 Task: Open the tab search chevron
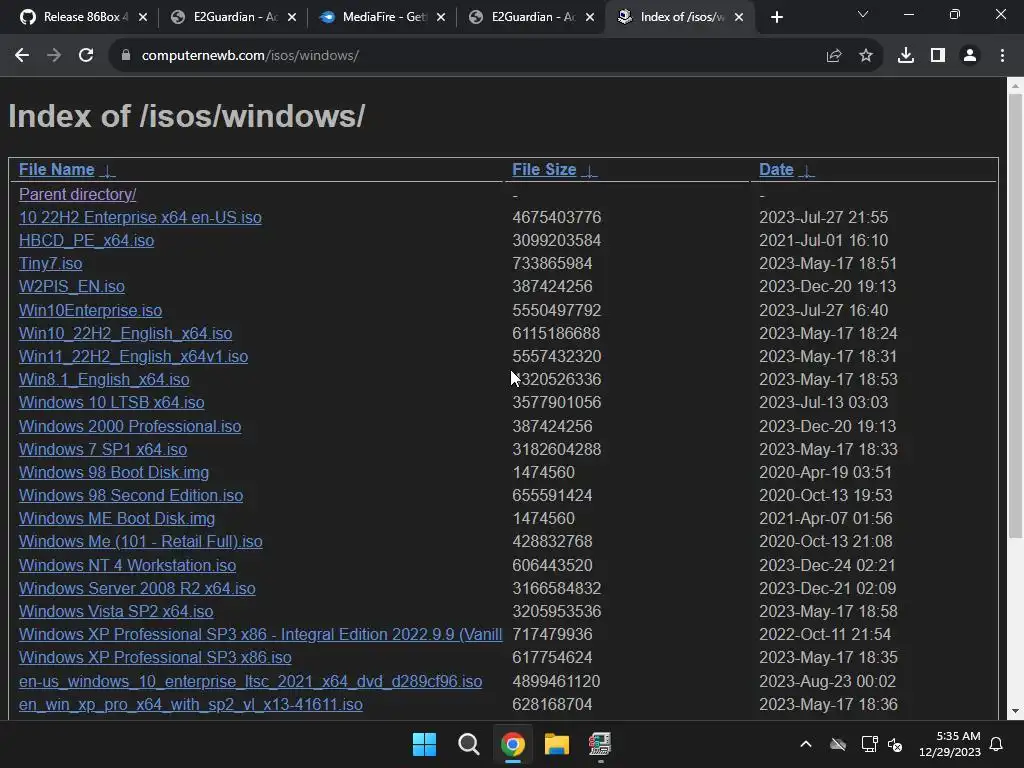tap(863, 14)
